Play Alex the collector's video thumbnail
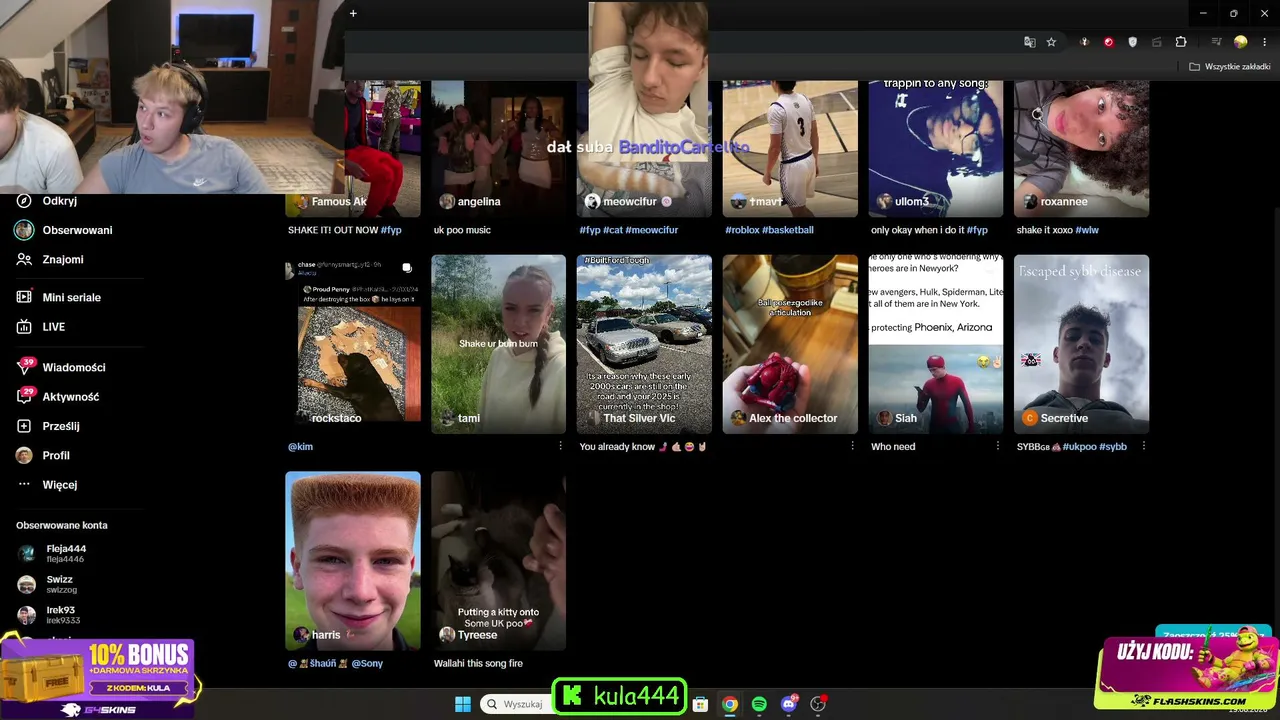The image size is (1280, 720). [x=790, y=344]
